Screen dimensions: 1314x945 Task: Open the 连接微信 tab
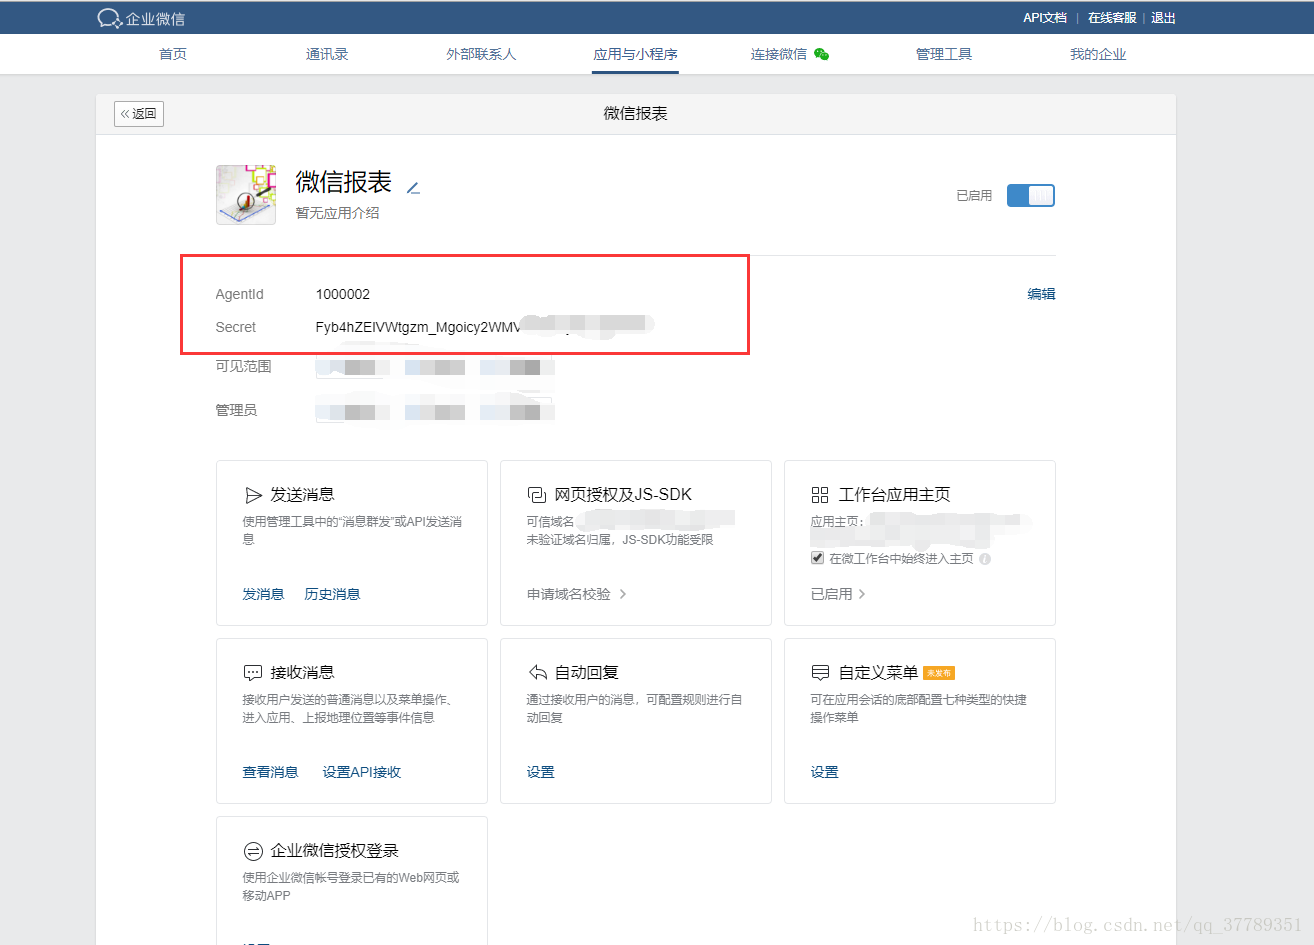pos(779,54)
